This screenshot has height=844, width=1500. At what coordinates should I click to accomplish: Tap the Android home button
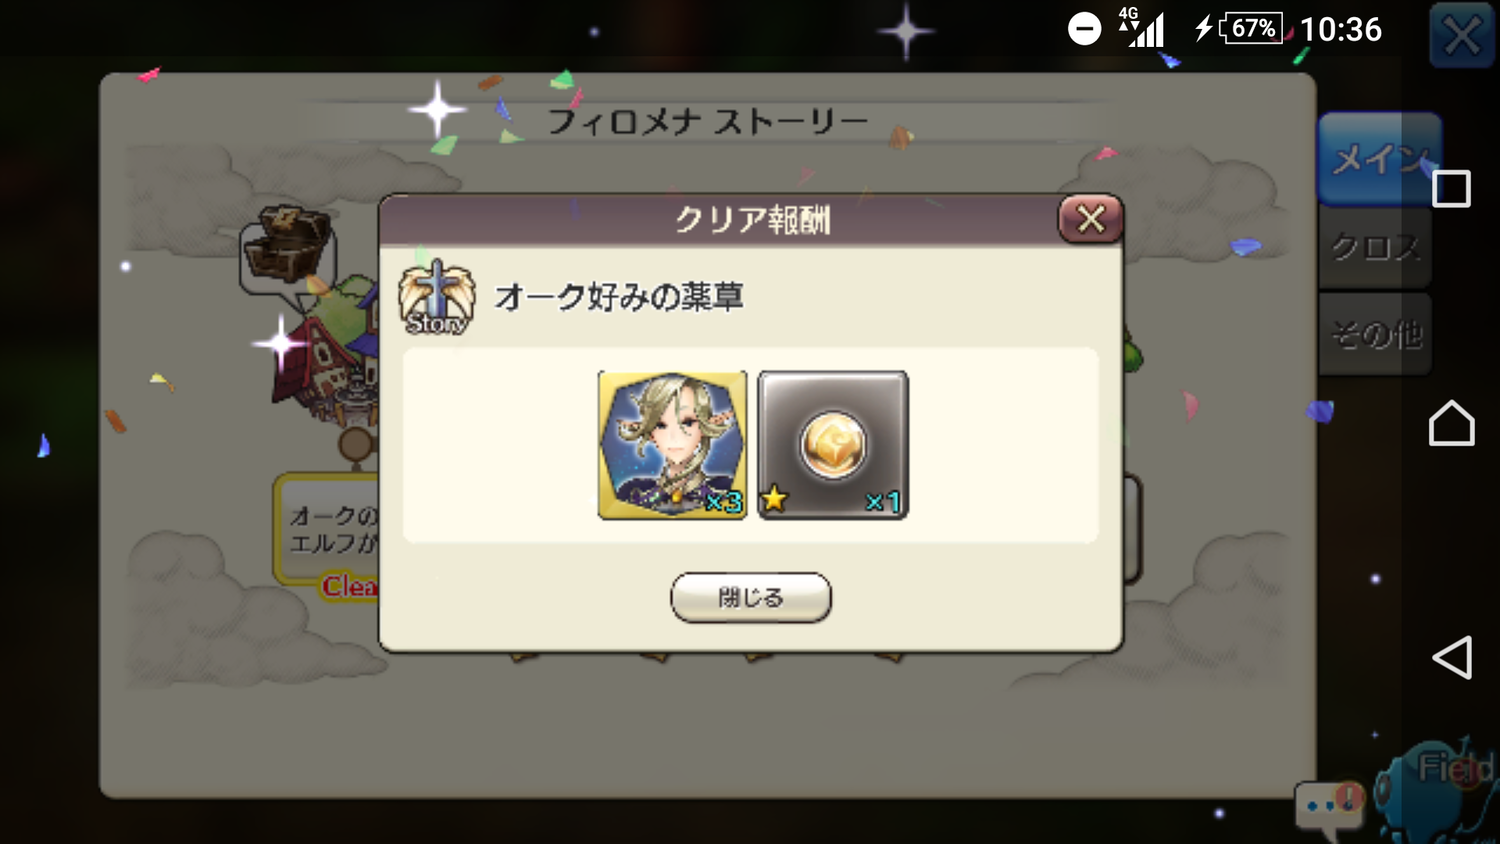pyautogui.click(x=1452, y=423)
